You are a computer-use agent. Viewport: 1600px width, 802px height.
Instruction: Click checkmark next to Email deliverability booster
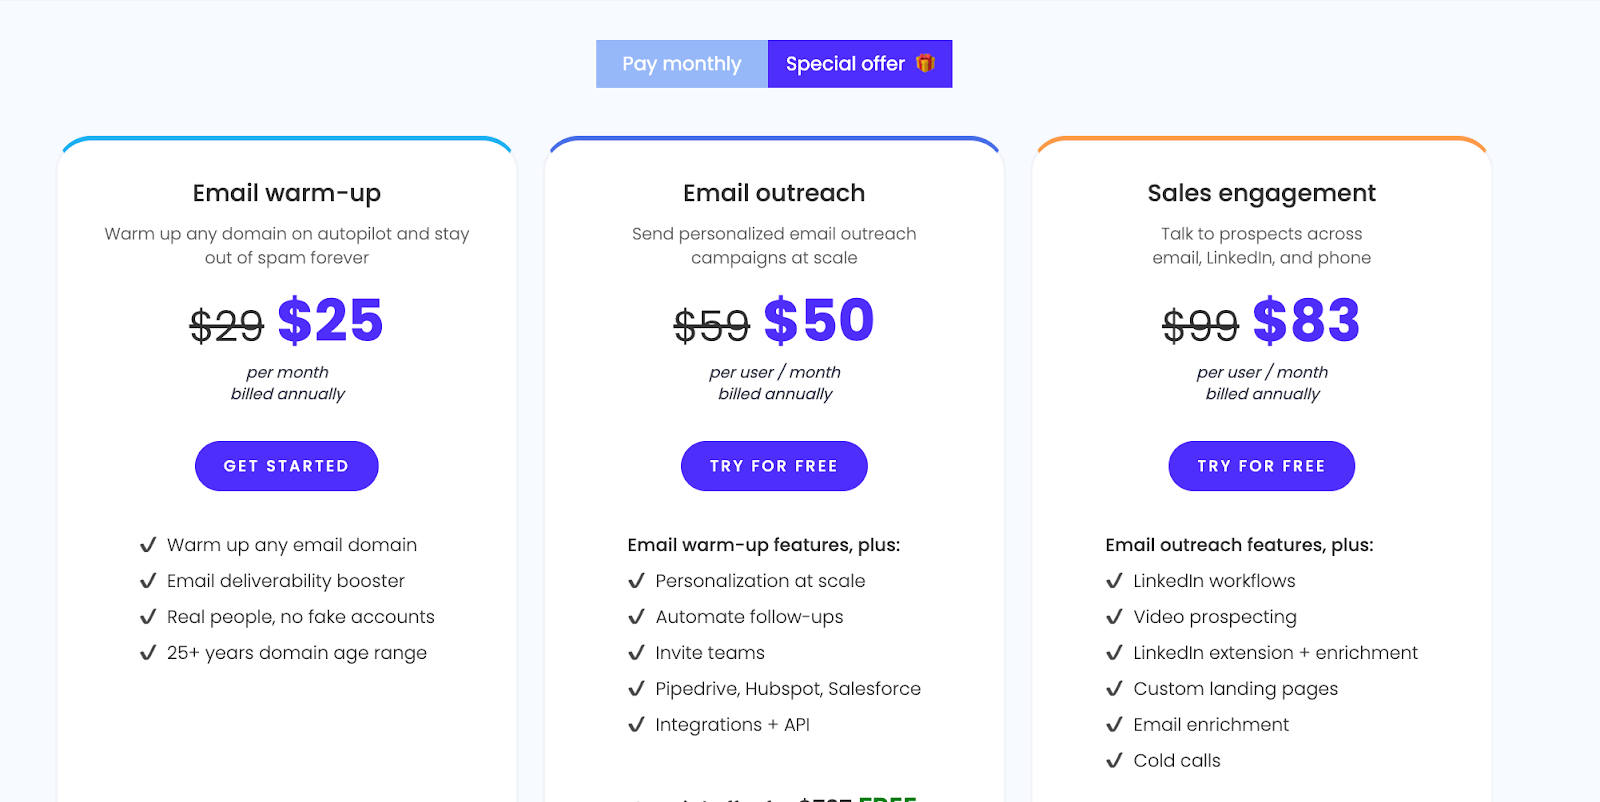click(x=148, y=581)
